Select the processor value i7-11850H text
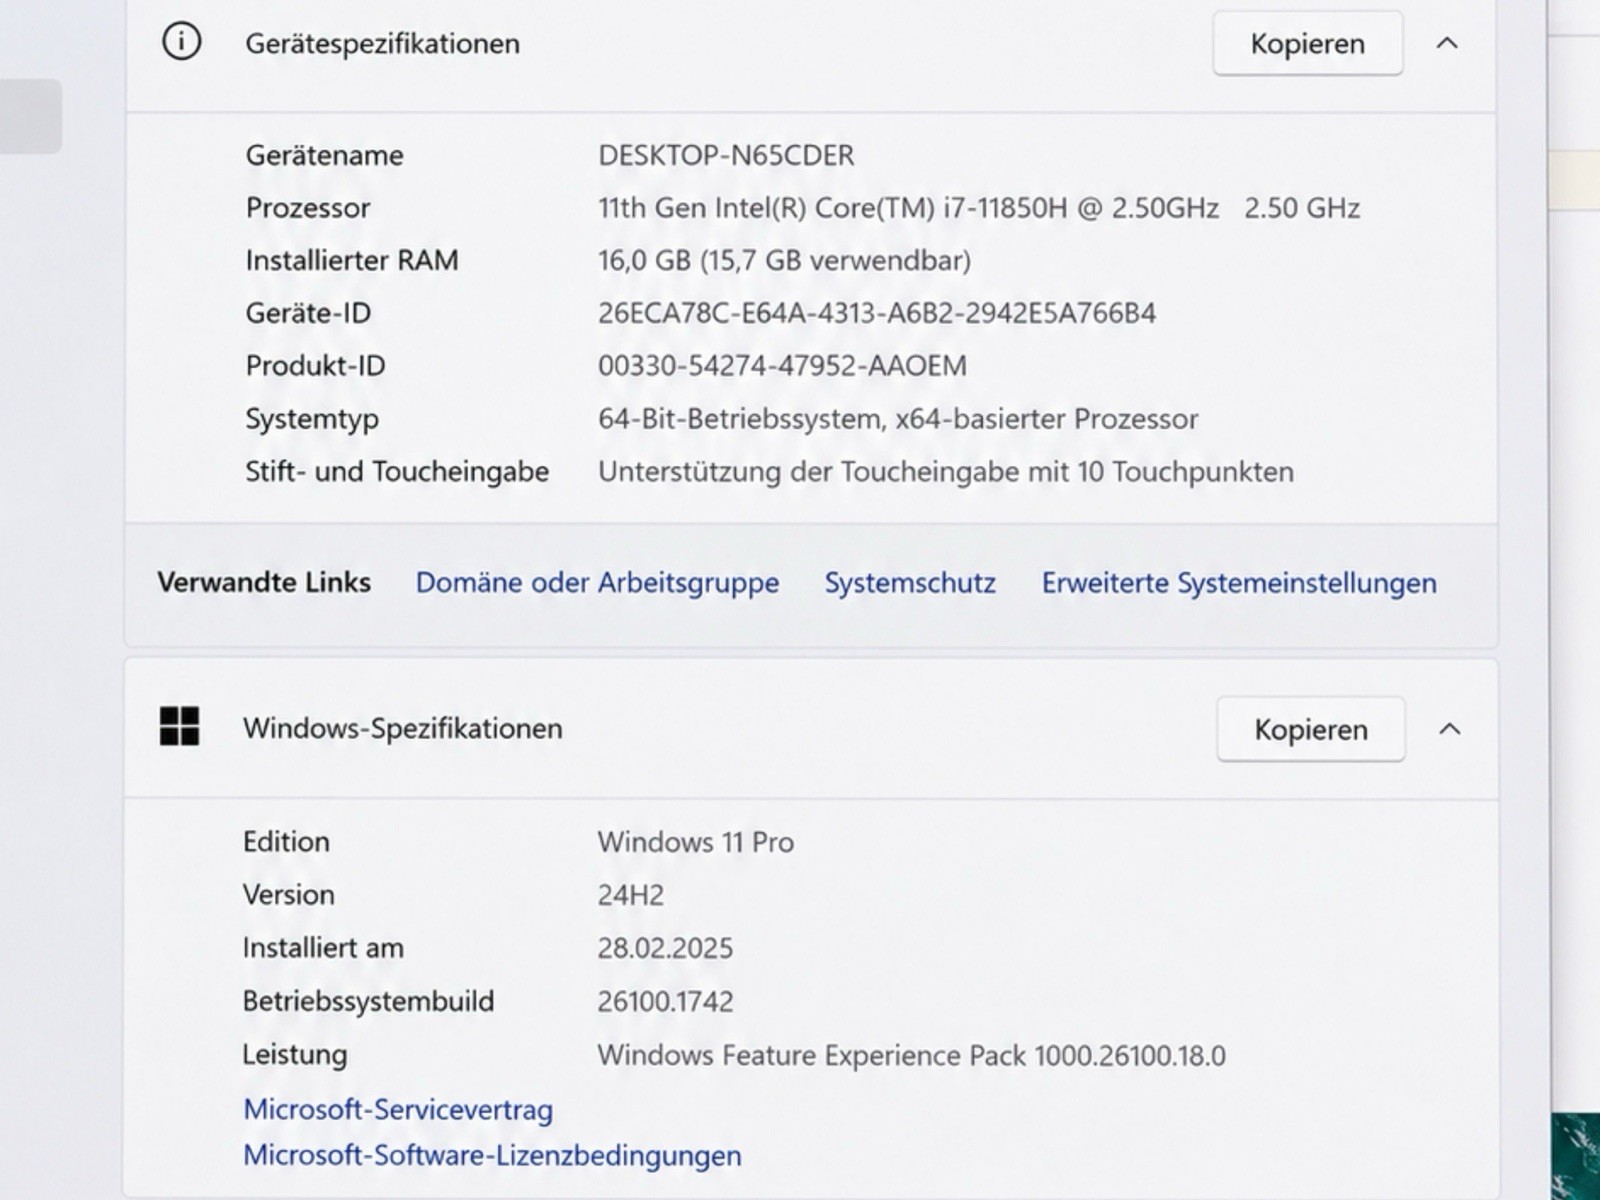 (x=979, y=208)
